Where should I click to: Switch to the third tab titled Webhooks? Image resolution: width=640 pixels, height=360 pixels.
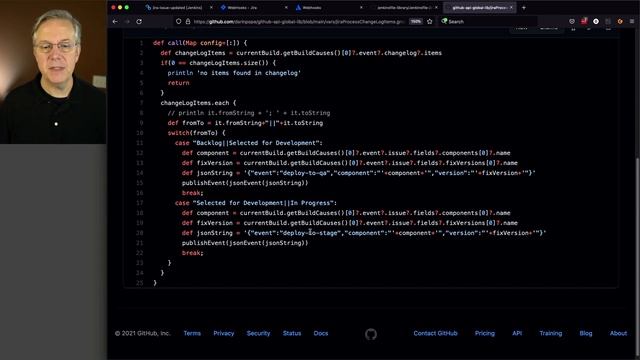[329, 7]
